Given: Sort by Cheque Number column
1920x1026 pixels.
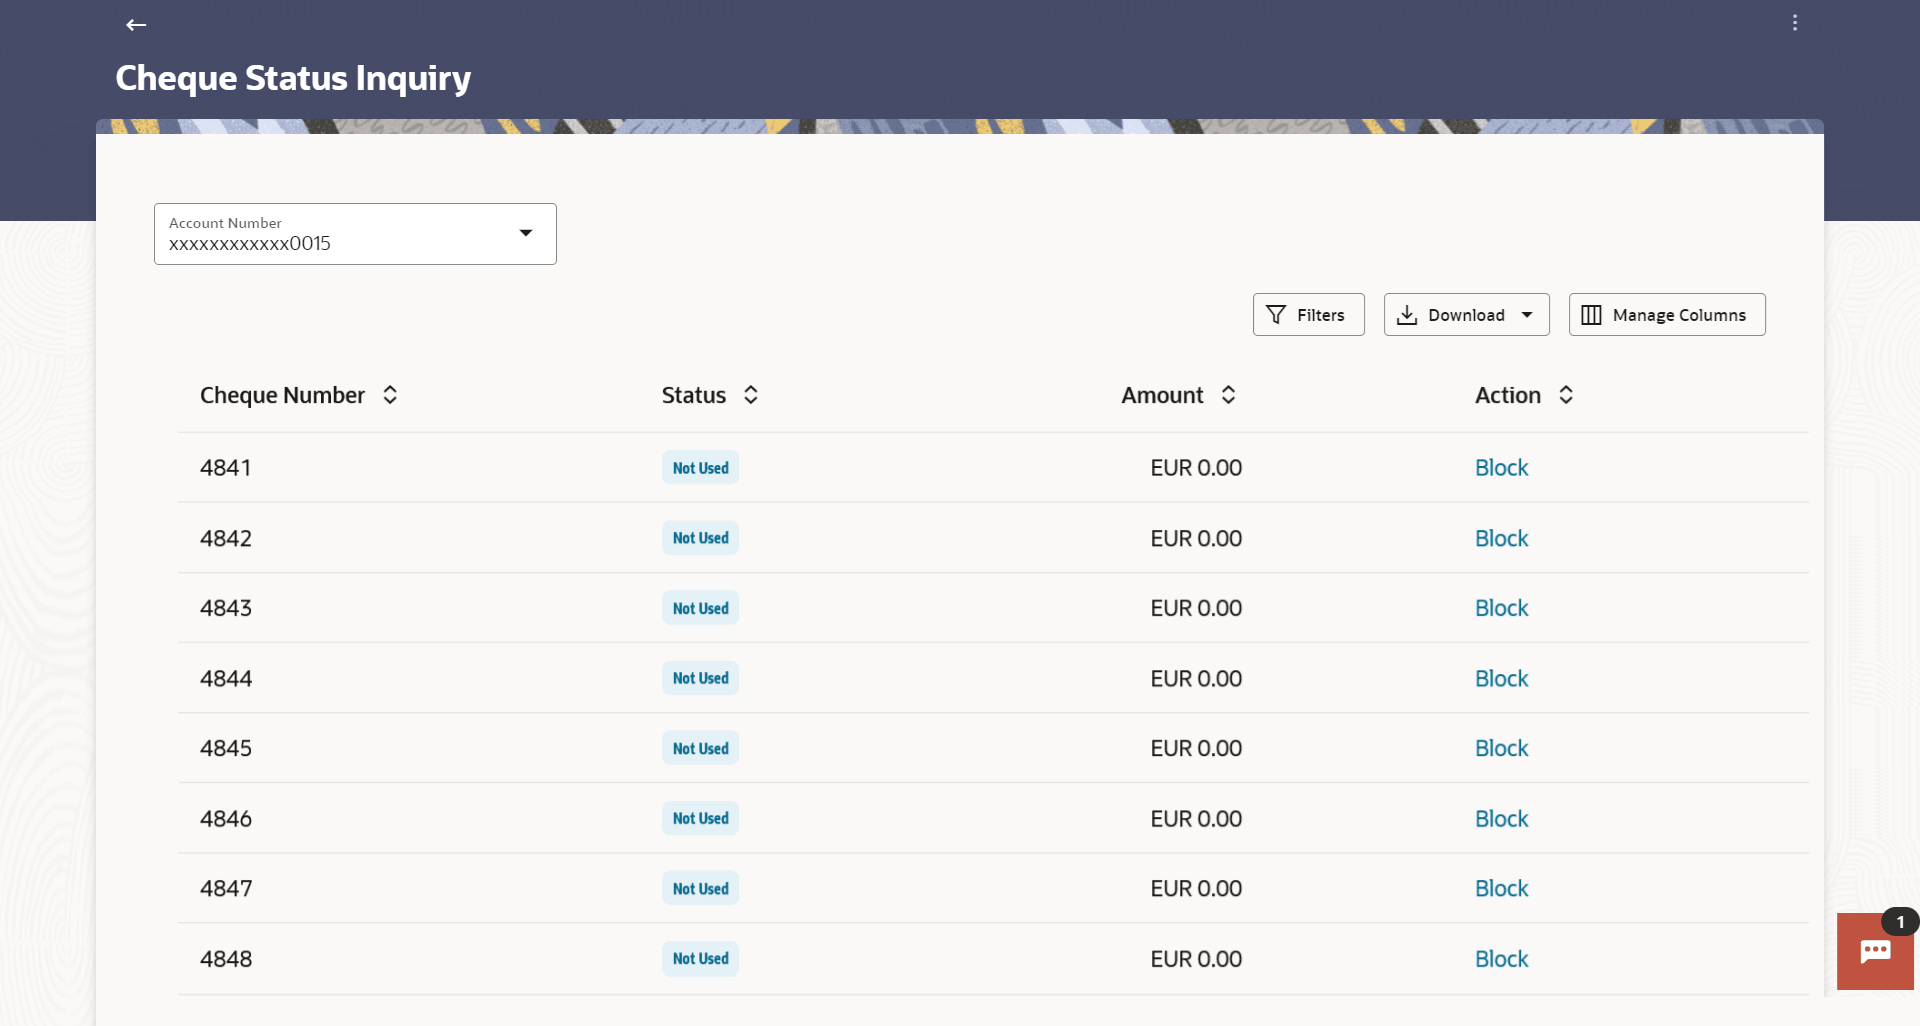Looking at the screenshot, I should tap(390, 395).
